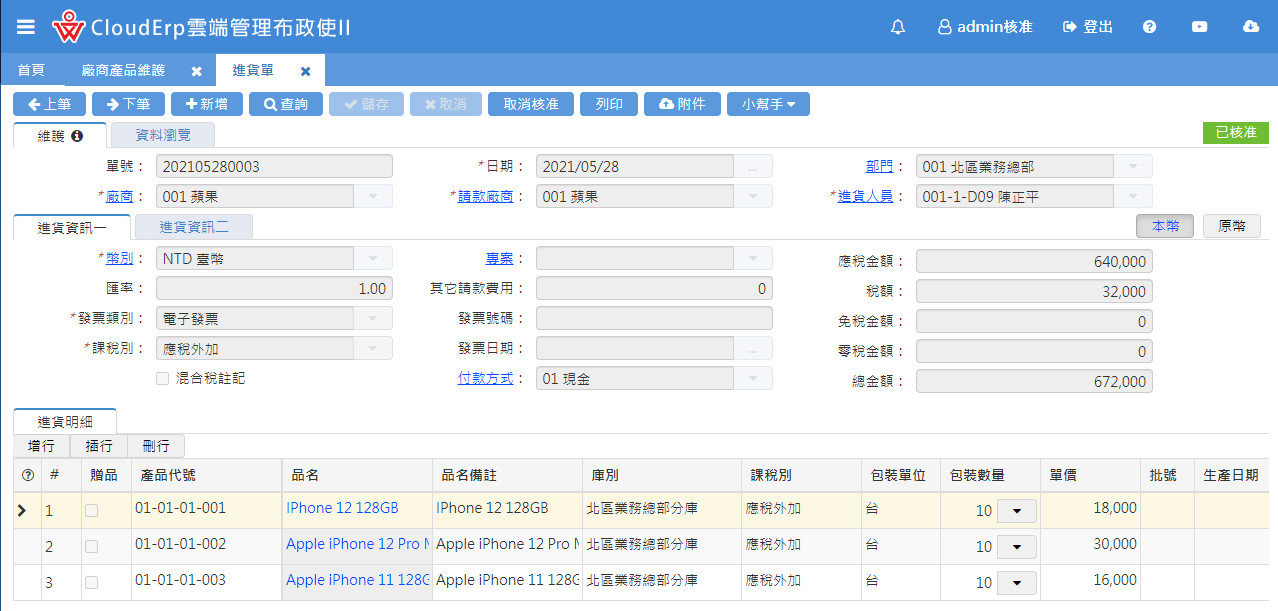Expand the 付款方式 dropdown arrow
1278x611 pixels.
coord(753,378)
